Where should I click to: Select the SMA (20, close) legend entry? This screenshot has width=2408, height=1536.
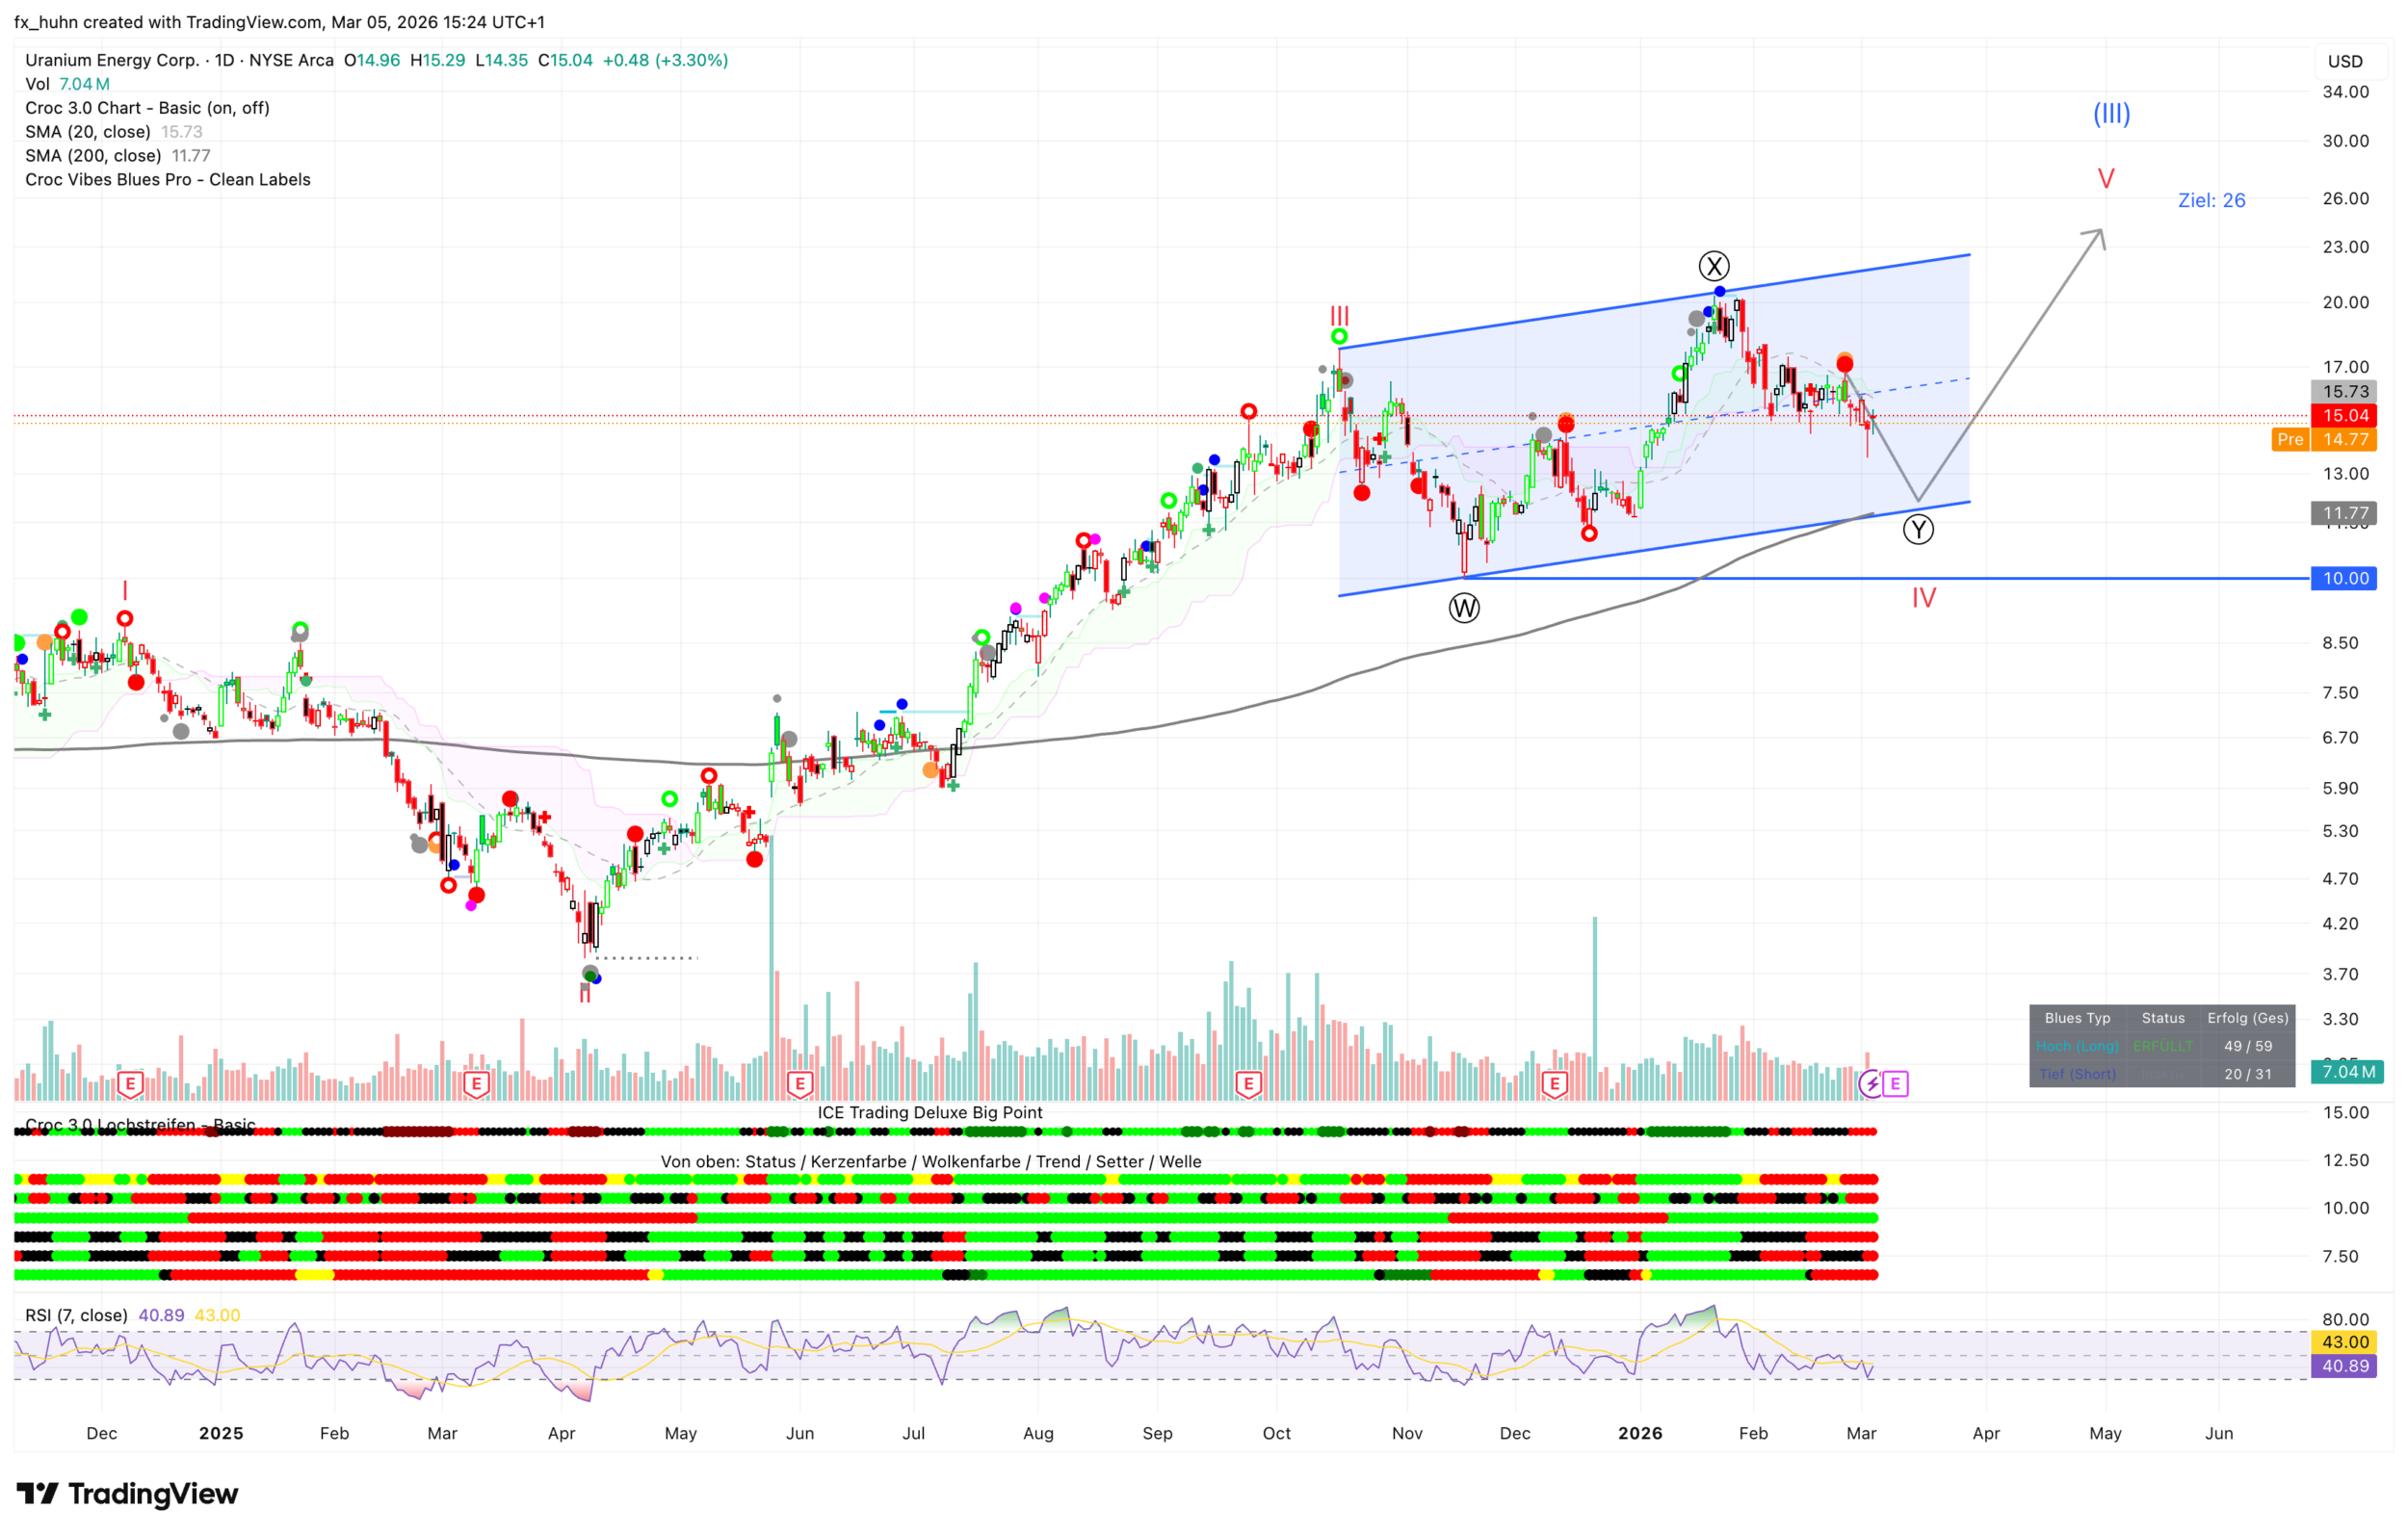click(88, 132)
